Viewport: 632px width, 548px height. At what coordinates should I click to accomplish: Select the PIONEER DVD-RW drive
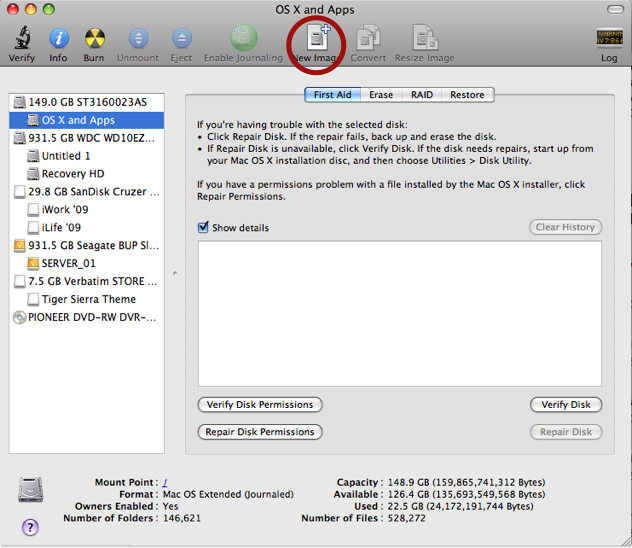click(x=87, y=318)
